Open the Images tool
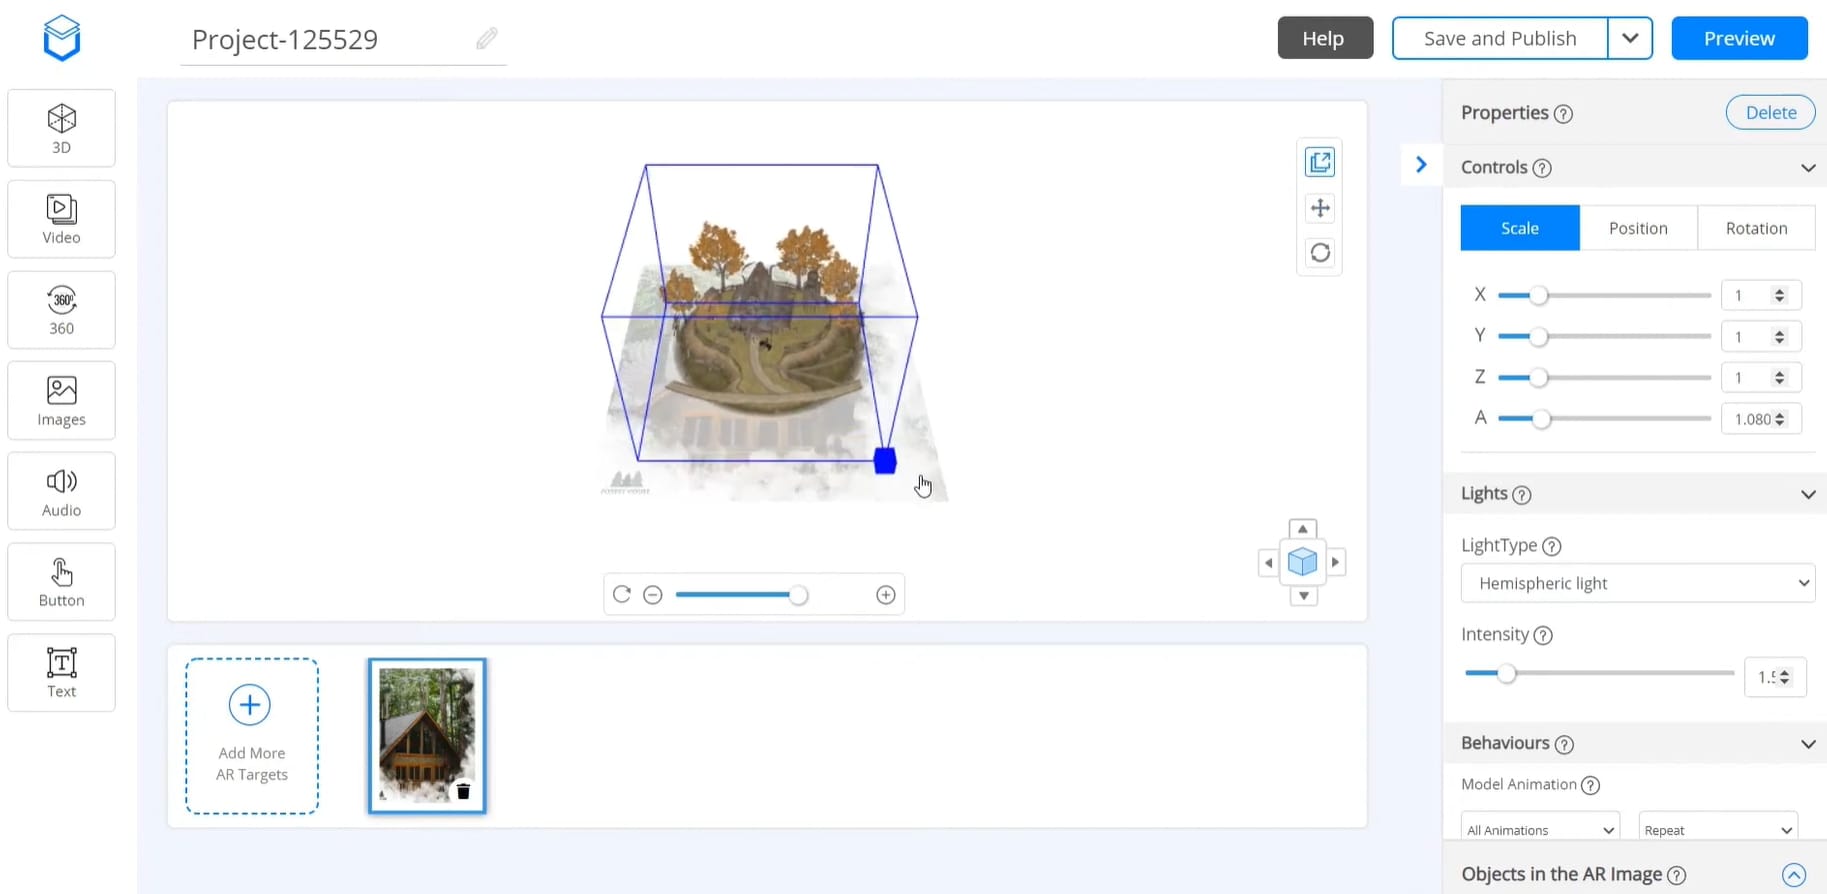Screen dimensions: 1827x894 (61, 400)
